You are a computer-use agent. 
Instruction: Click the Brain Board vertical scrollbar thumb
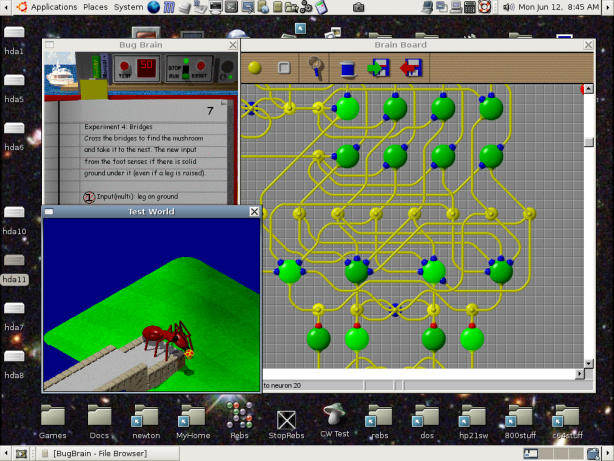pos(589,142)
